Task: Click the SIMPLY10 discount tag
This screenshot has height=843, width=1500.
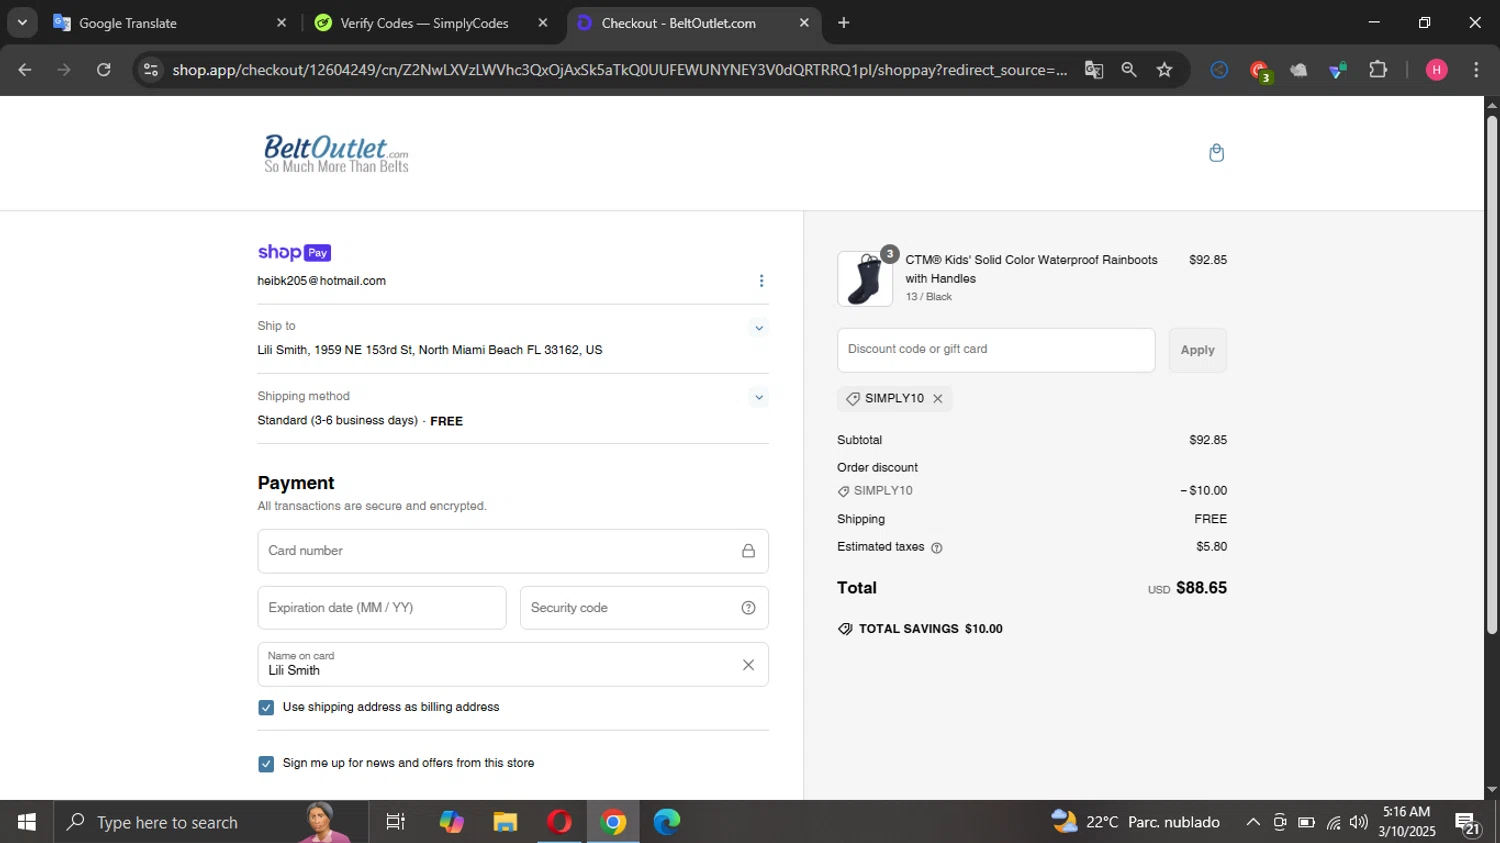Action: click(894, 399)
